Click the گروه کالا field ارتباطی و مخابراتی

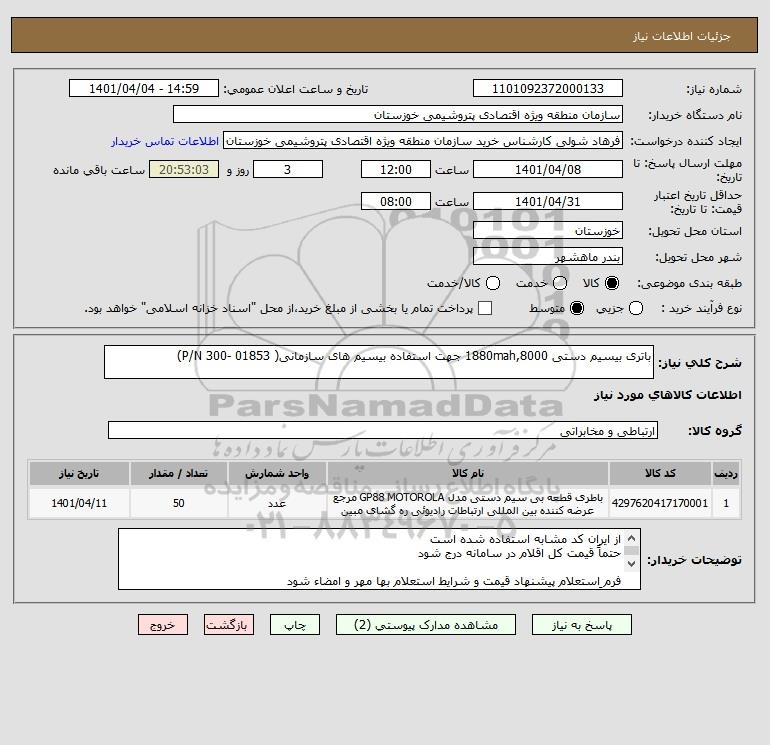click(383, 430)
